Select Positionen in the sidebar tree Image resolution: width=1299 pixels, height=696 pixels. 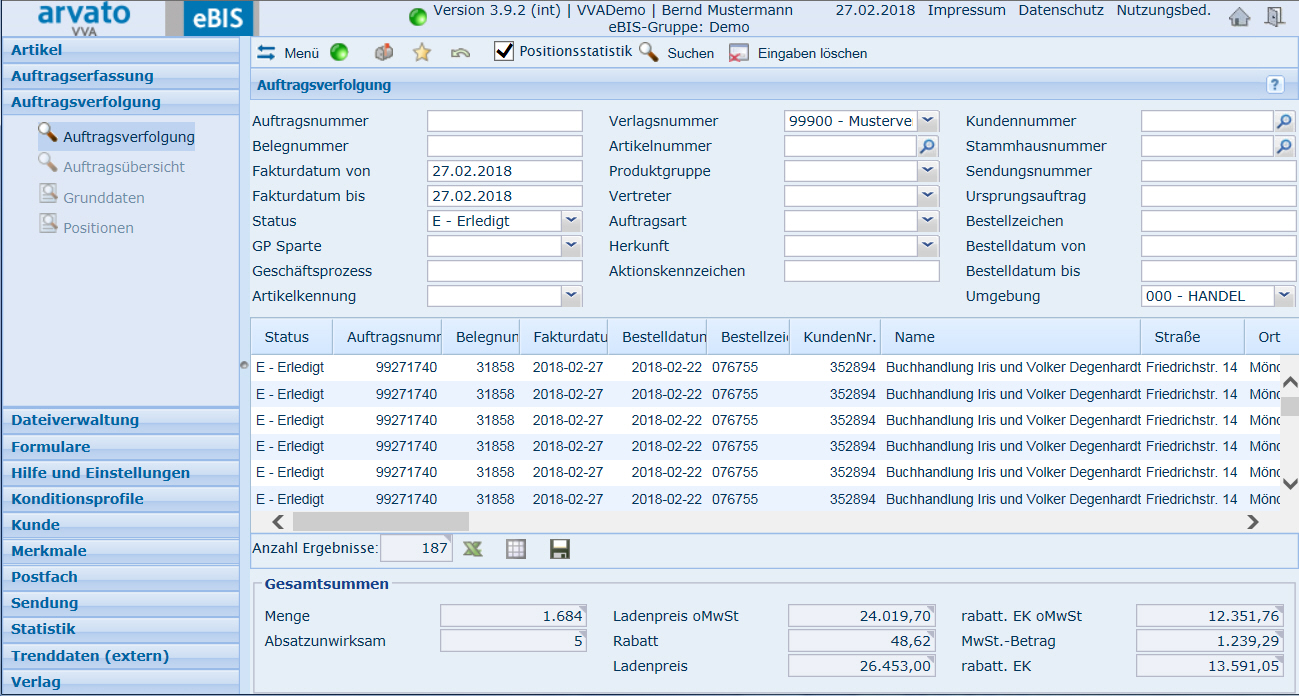click(98, 228)
